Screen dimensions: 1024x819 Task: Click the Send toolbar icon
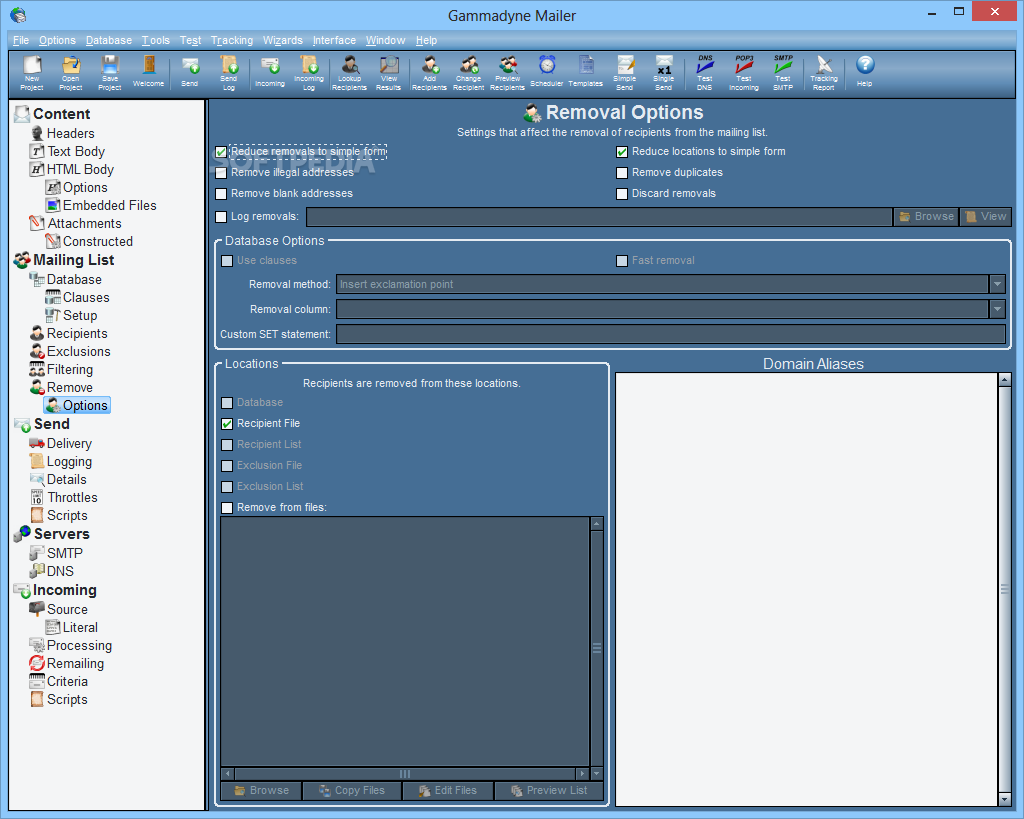coord(190,71)
